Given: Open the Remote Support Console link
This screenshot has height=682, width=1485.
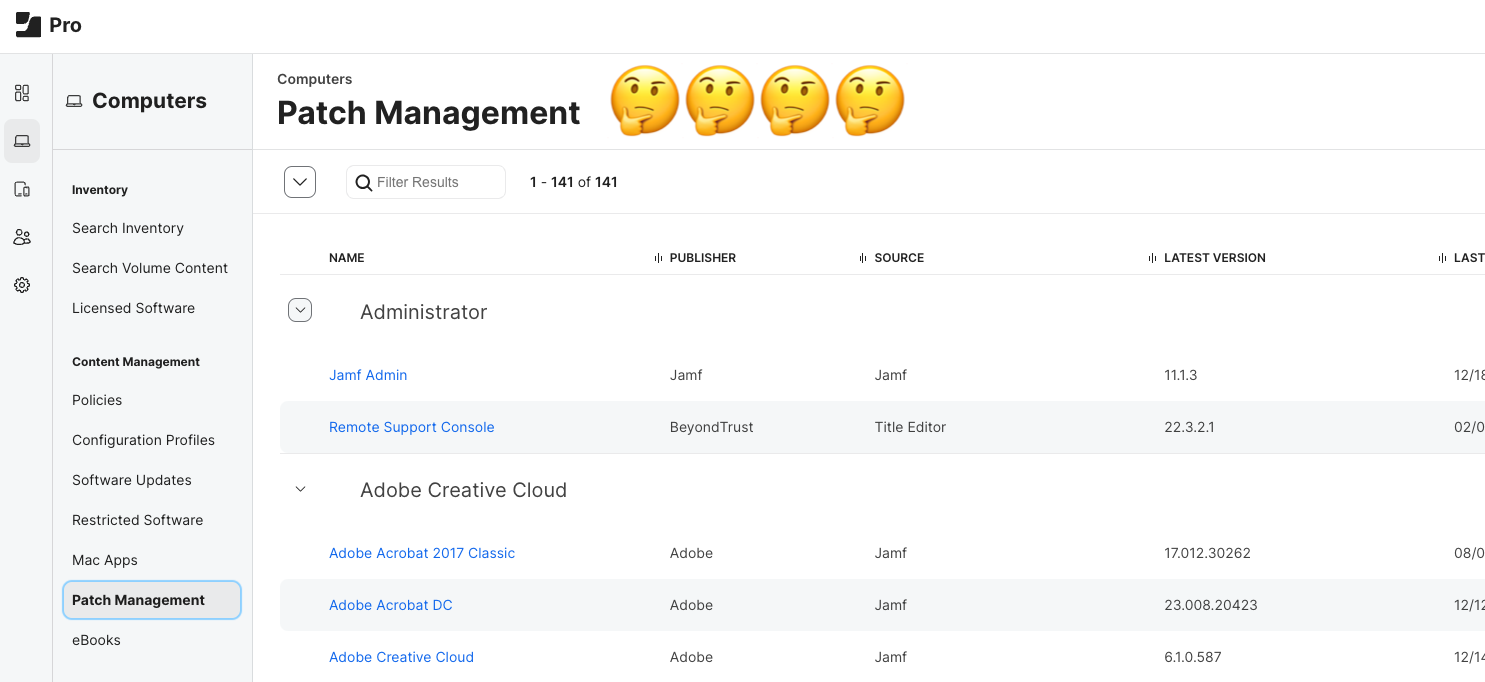Looking at the screenshot, I should pyautogui.click(x=411, y=427).
